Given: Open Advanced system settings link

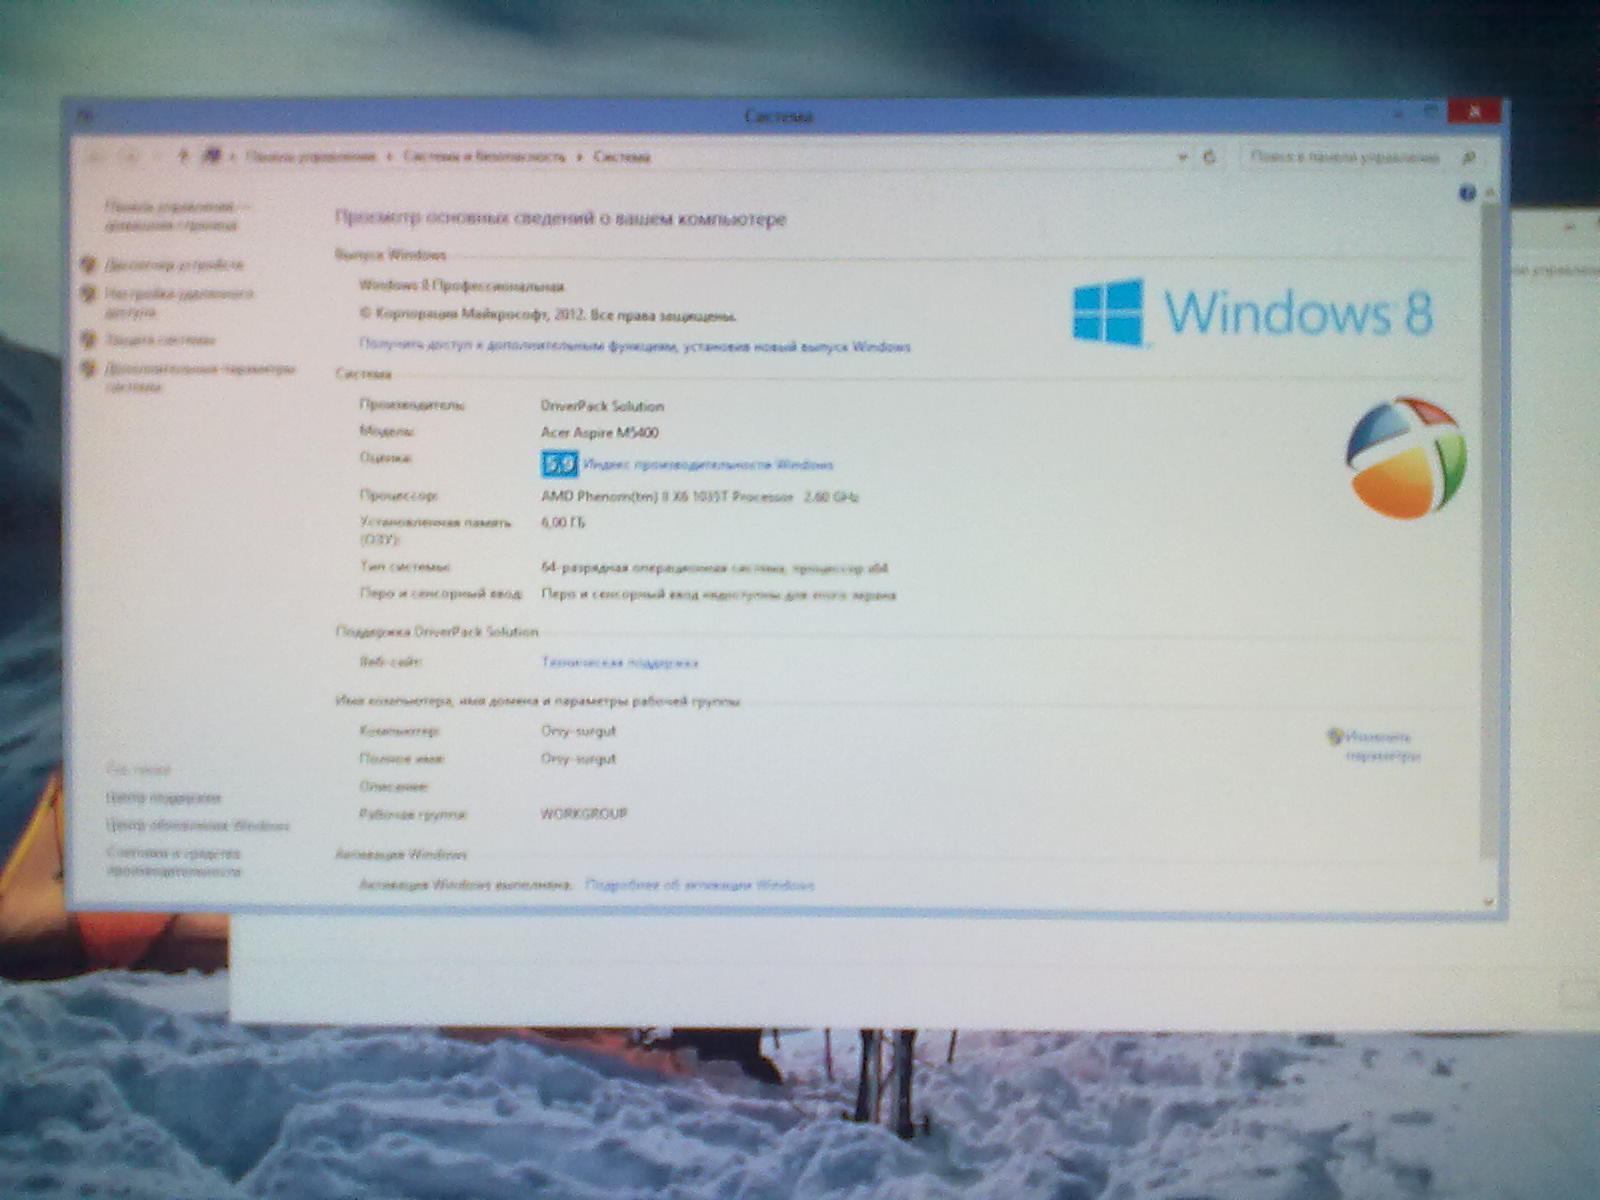Looking at the screenshot, I should (200, 378).
